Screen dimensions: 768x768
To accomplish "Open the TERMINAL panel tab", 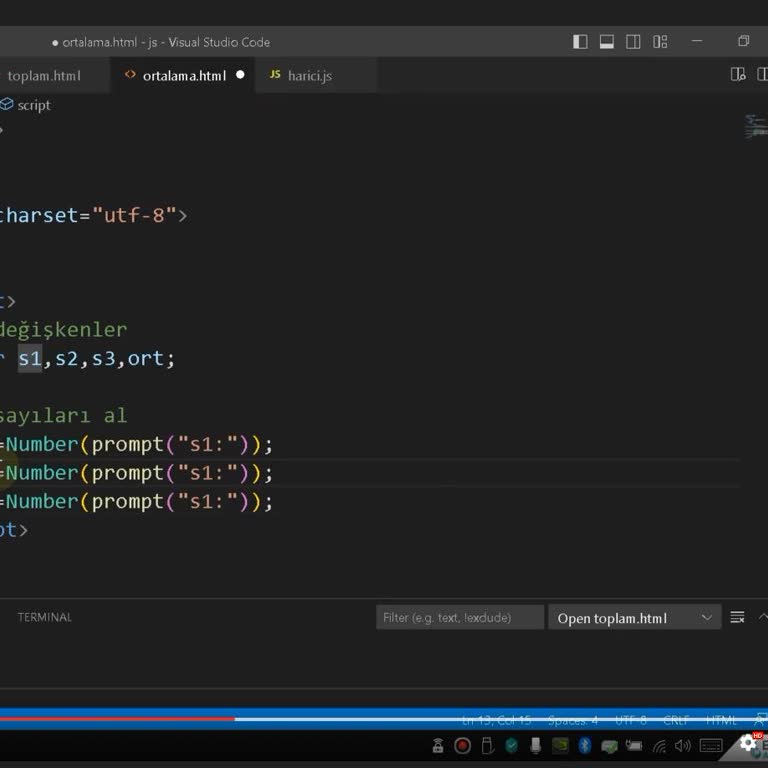I will 45,617.
